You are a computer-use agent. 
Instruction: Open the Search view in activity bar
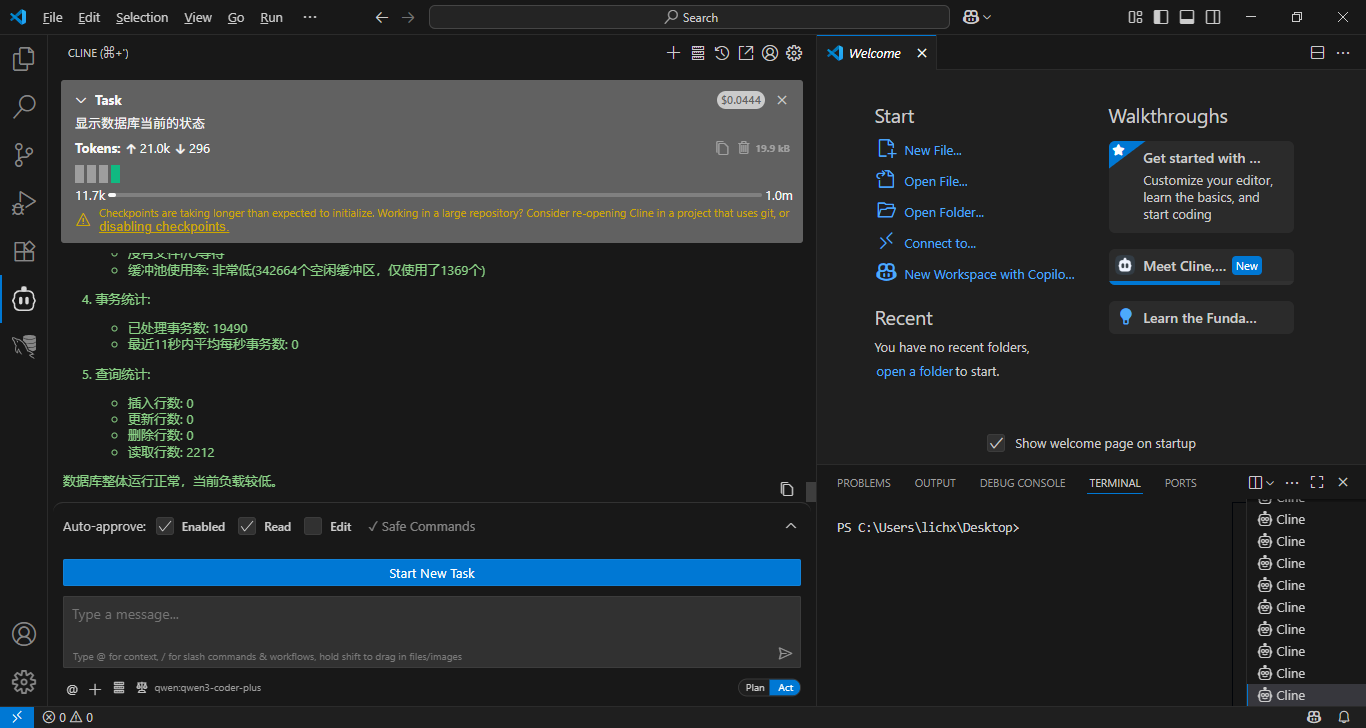click(x=24, y=107)
